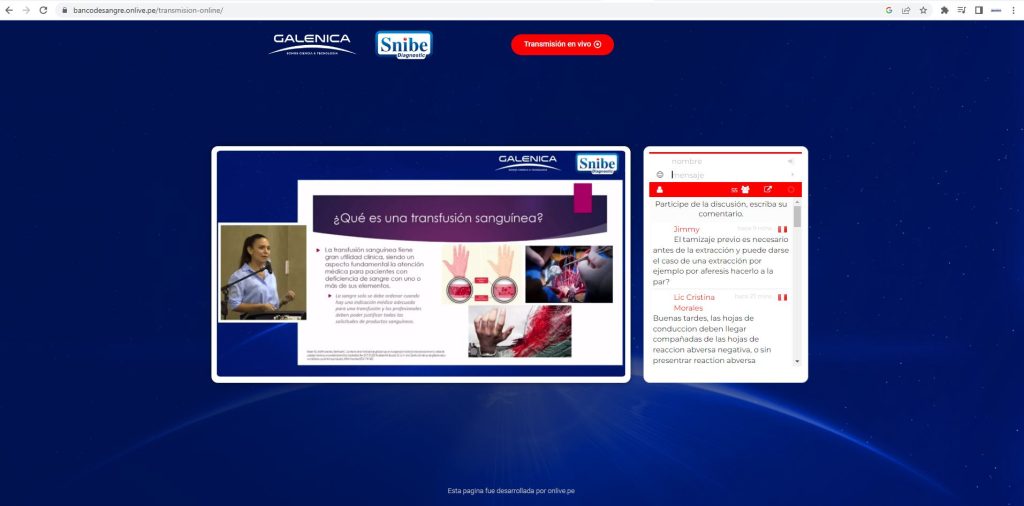1024x506 pixels.
Task: Click the address bar URL
Action: click(x=148, y=10)
